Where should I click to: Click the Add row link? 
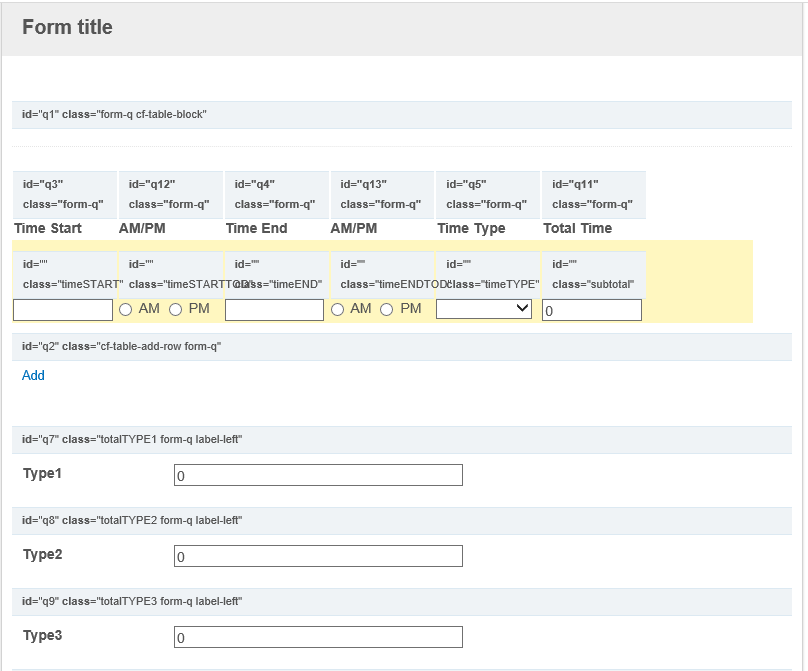click(x=33, y=376)
